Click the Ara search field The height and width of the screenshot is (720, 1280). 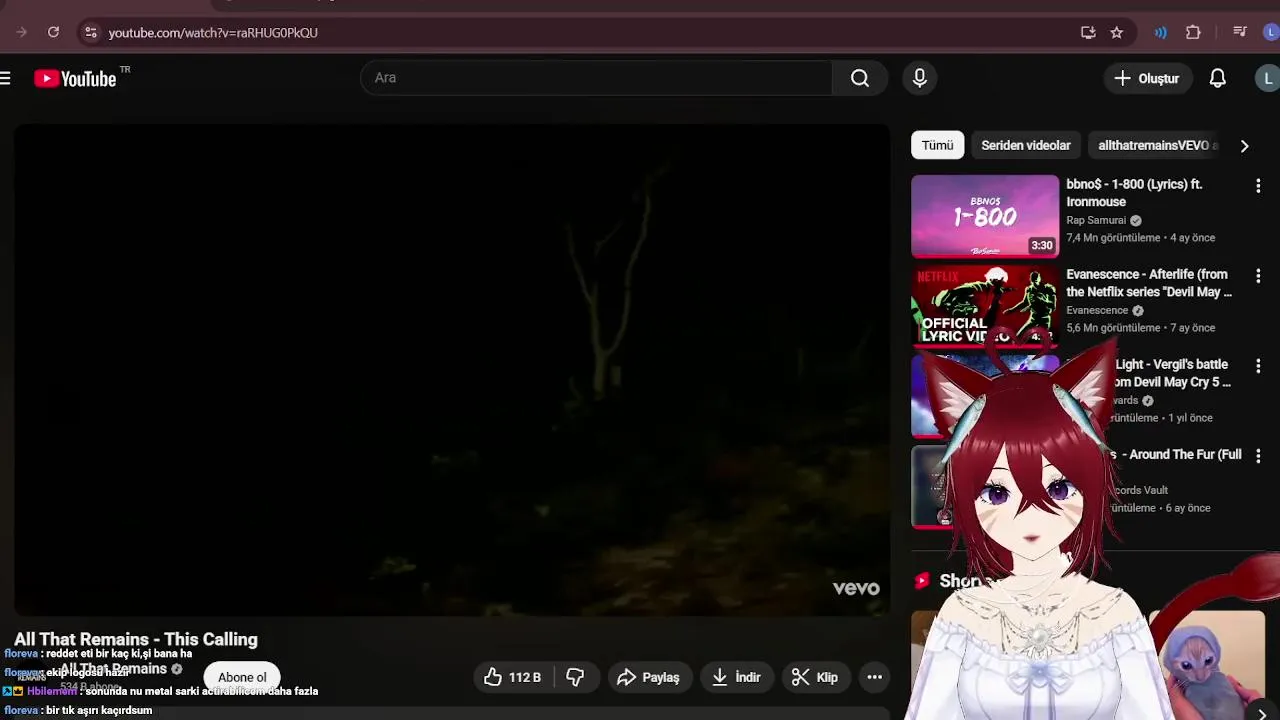596,78
